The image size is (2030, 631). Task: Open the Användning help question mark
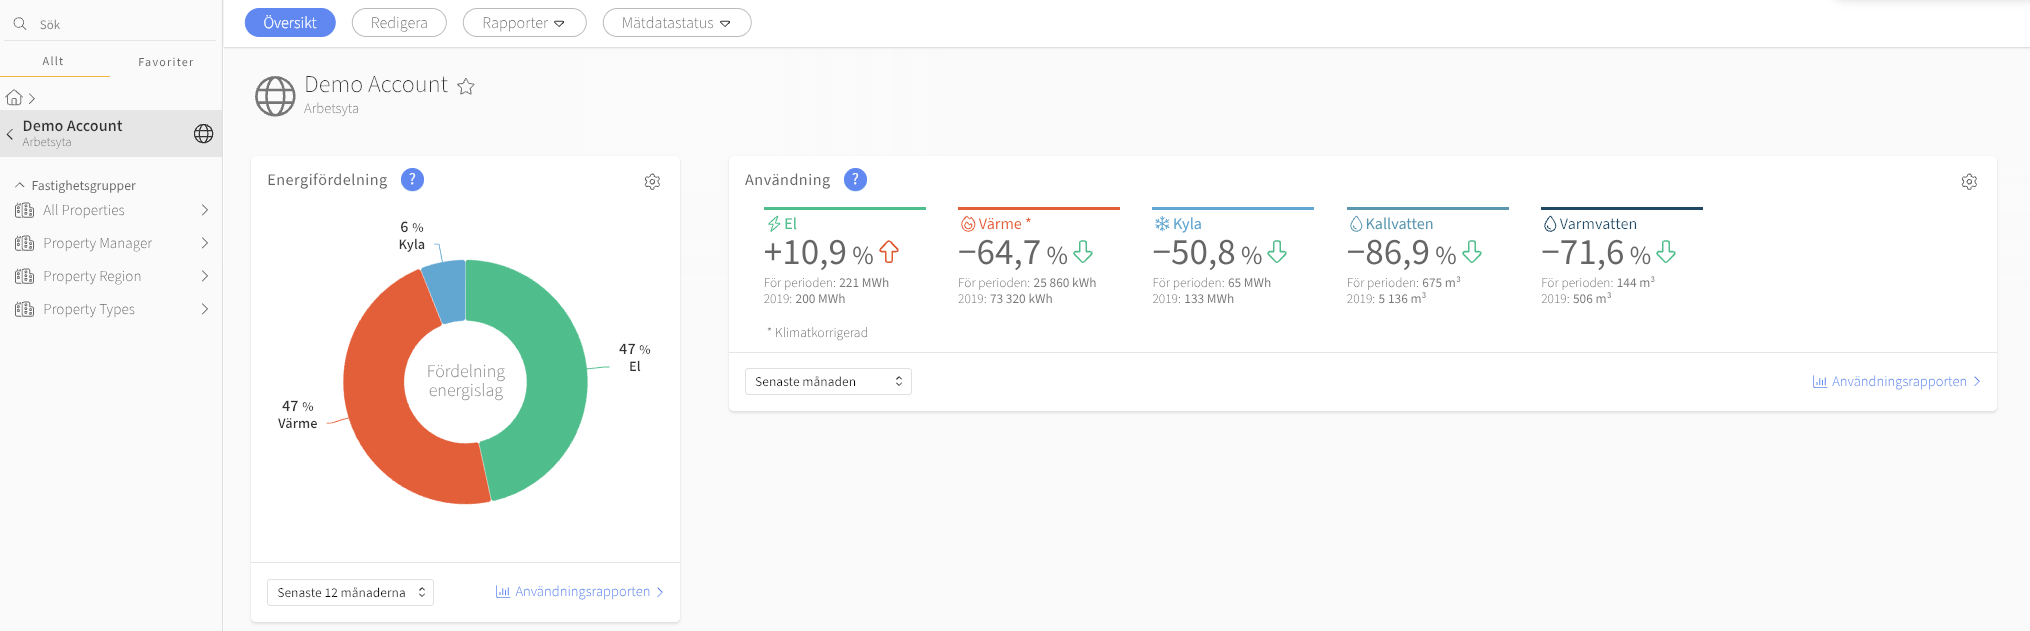coord(855,180)
